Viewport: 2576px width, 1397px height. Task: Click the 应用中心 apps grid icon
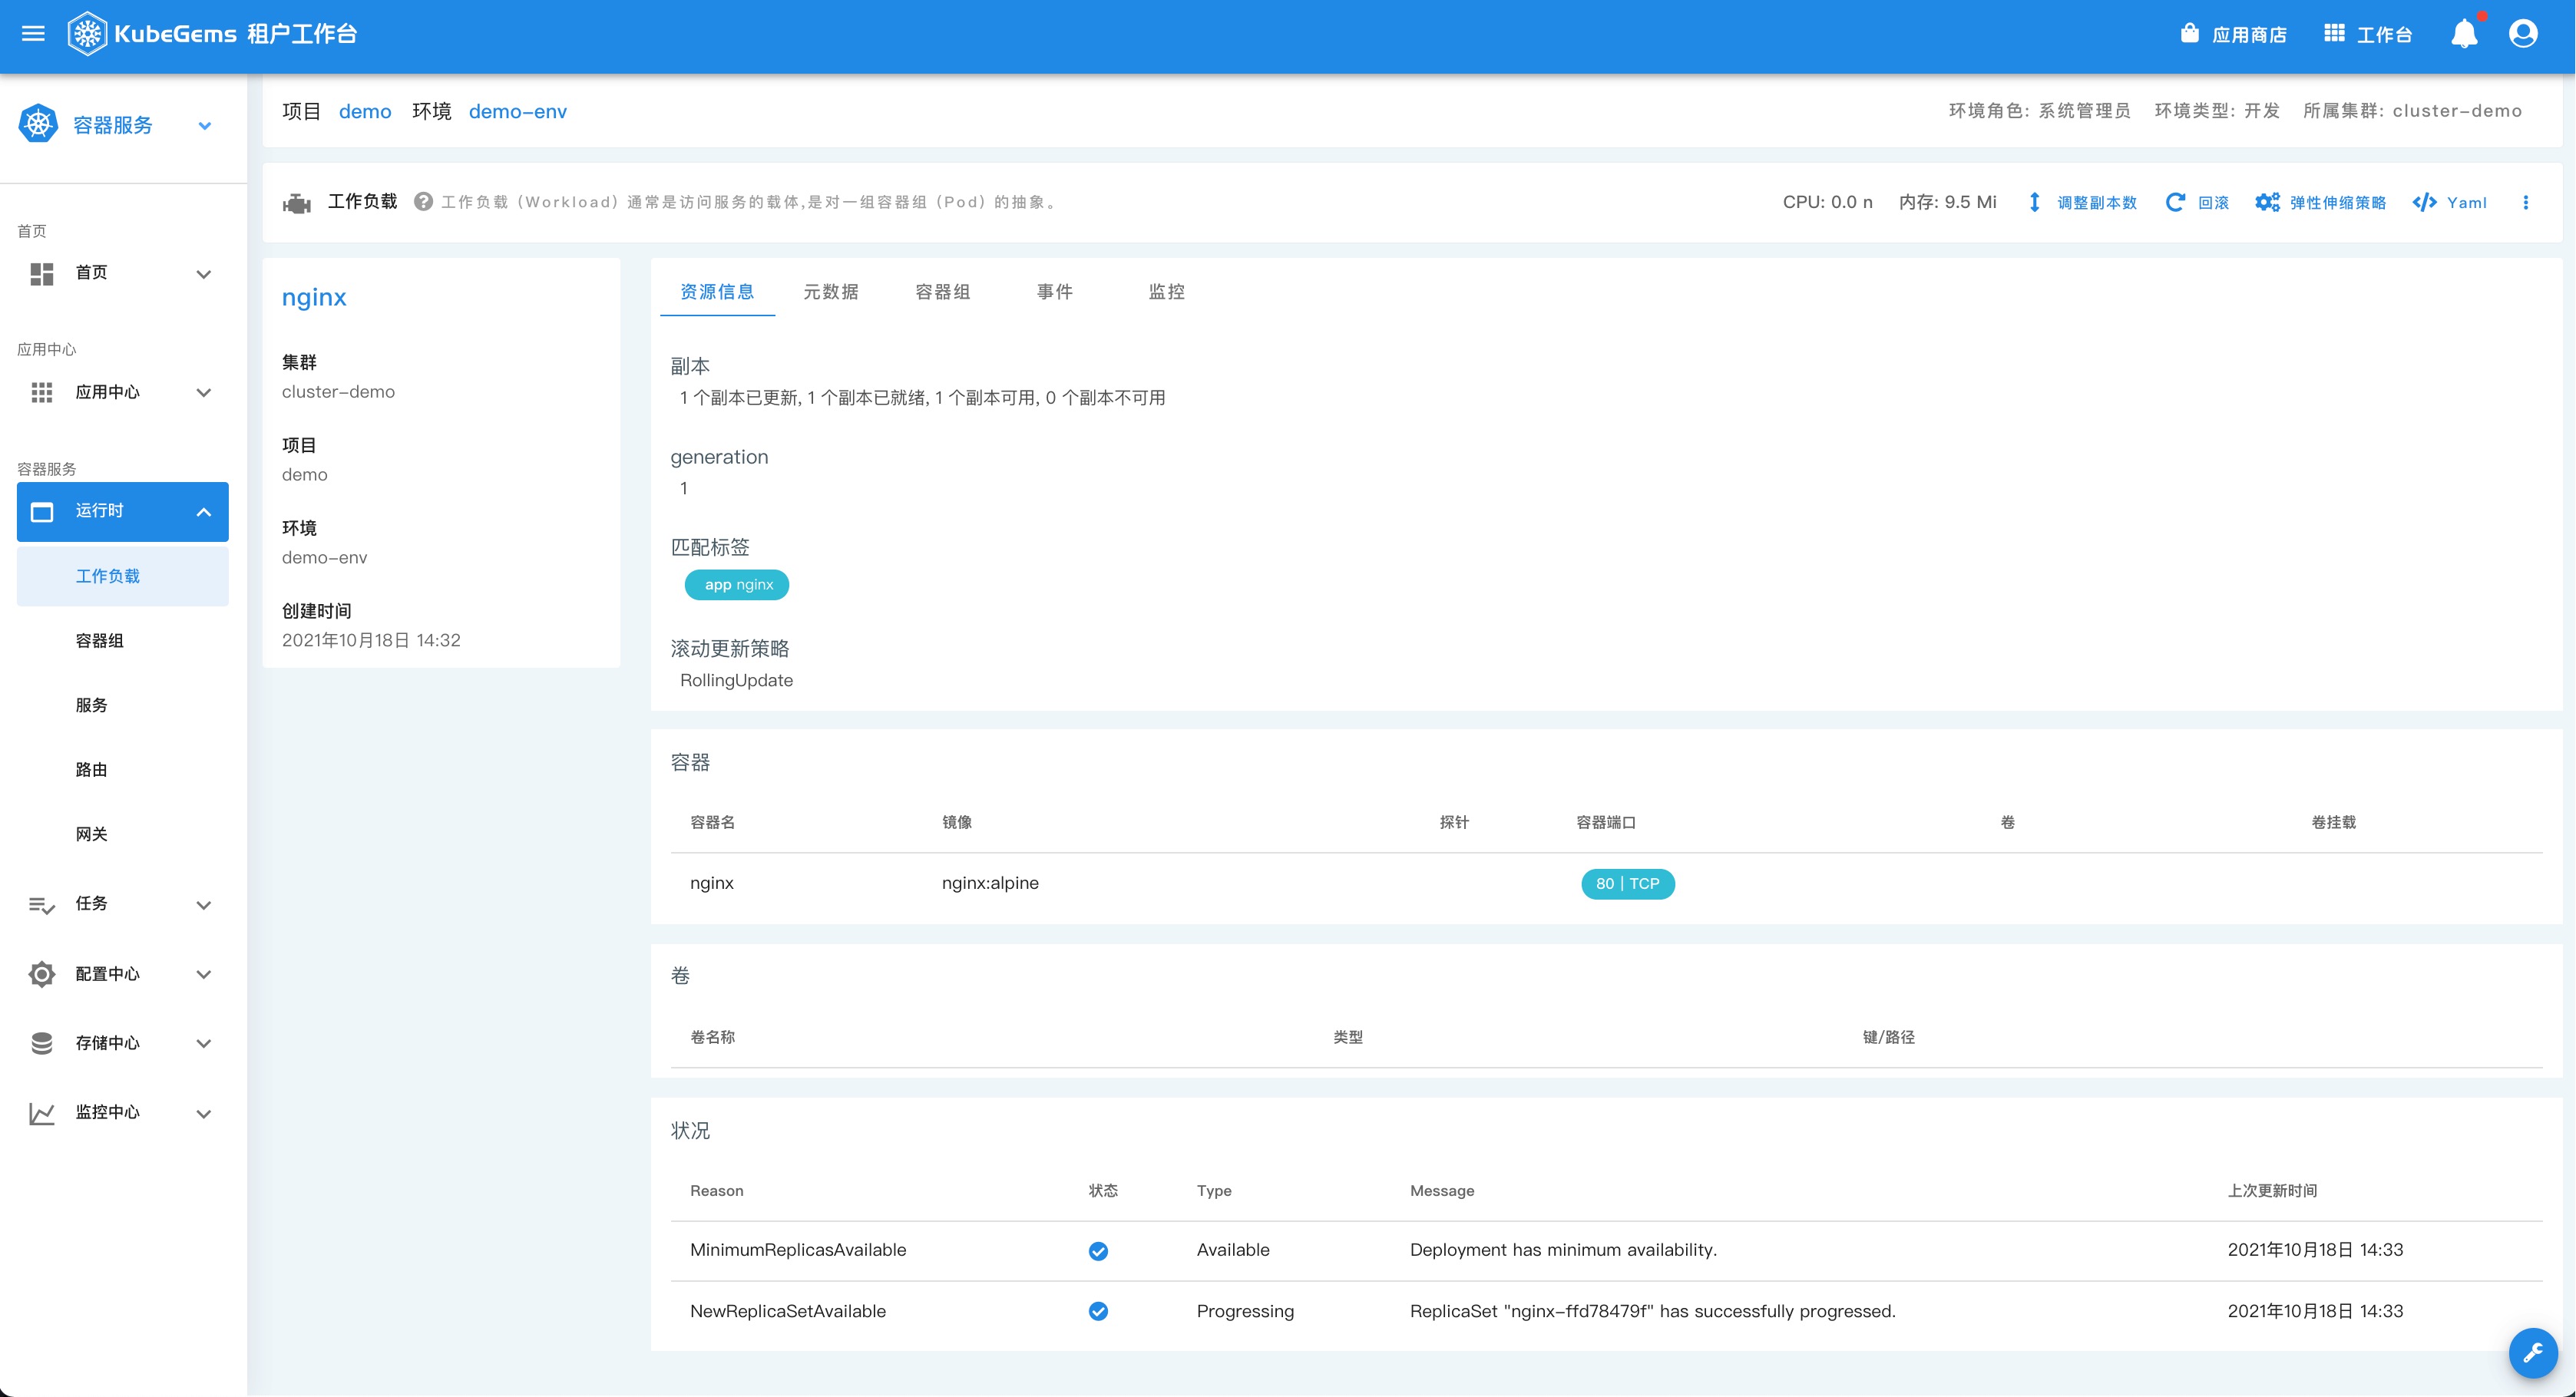coord(42,393)
